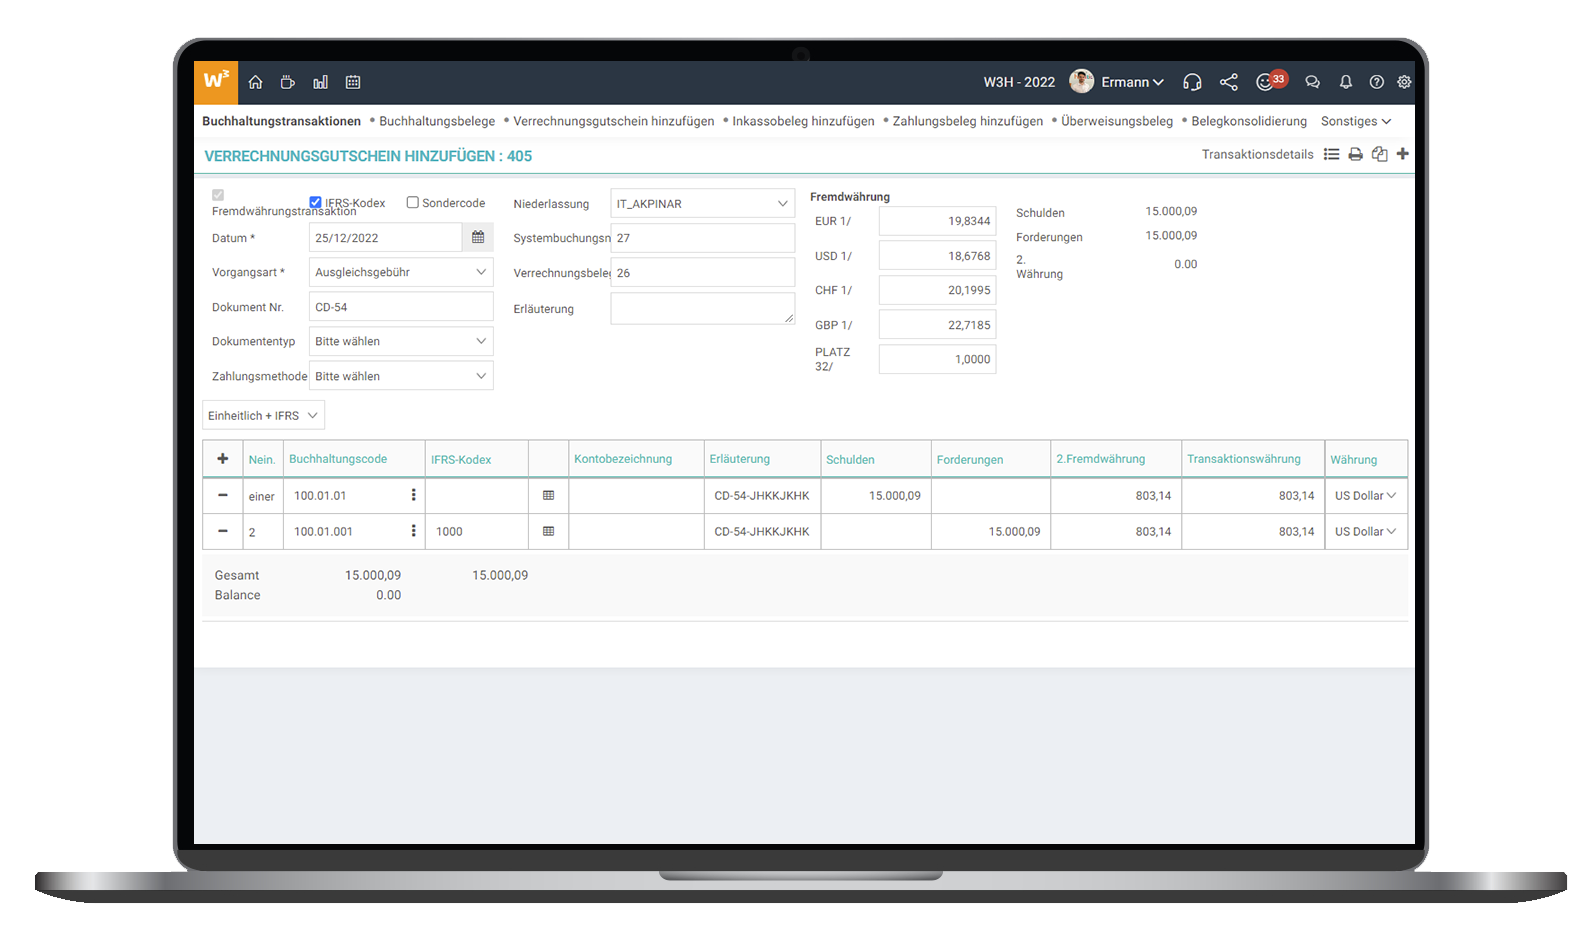Toggle the IFRS-Kodex checkbox

pos(315,202)
